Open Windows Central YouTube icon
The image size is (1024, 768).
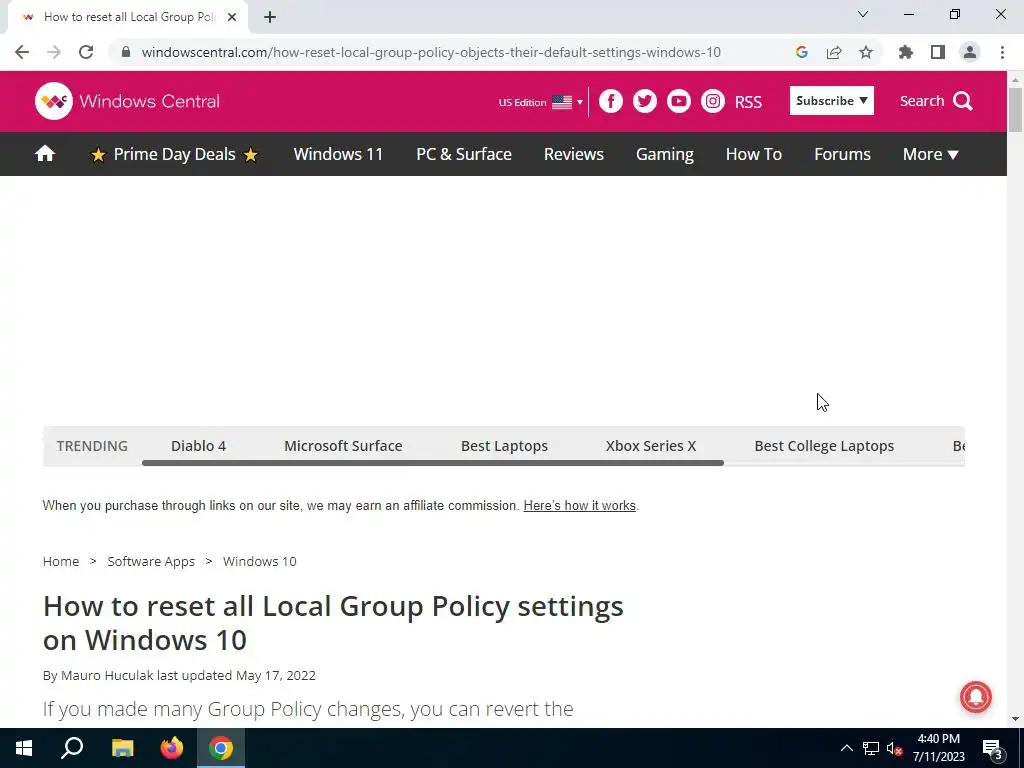click(x=679, y=101)
